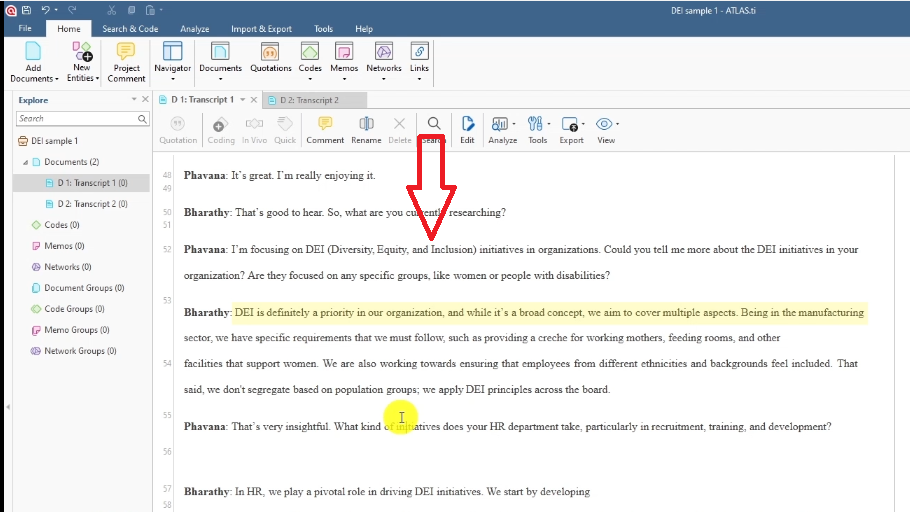Click the Redo icon in title bar
The width and height of the screenshot is (910, 512).
tap(72, 10)
